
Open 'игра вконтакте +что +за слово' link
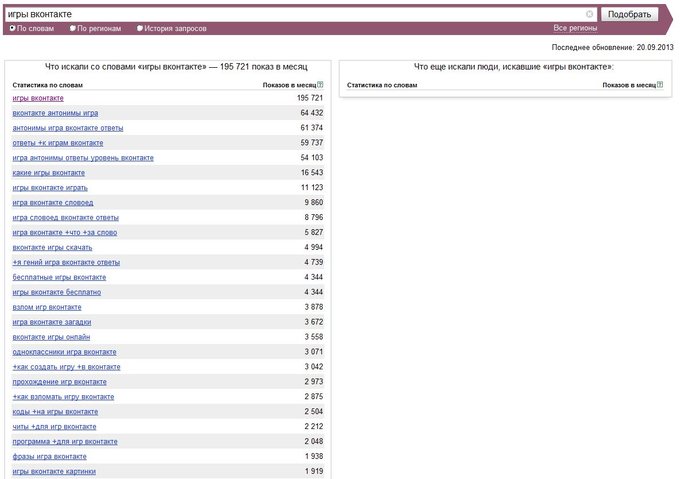[x=65, y=233]
